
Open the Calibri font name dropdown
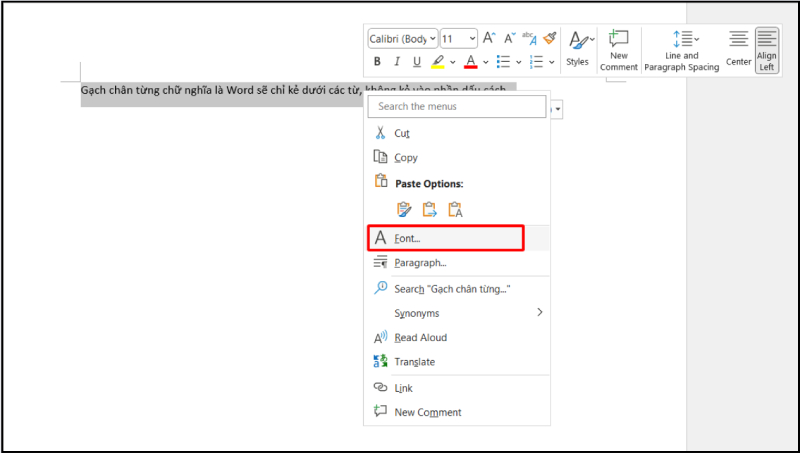coord(402,38)
